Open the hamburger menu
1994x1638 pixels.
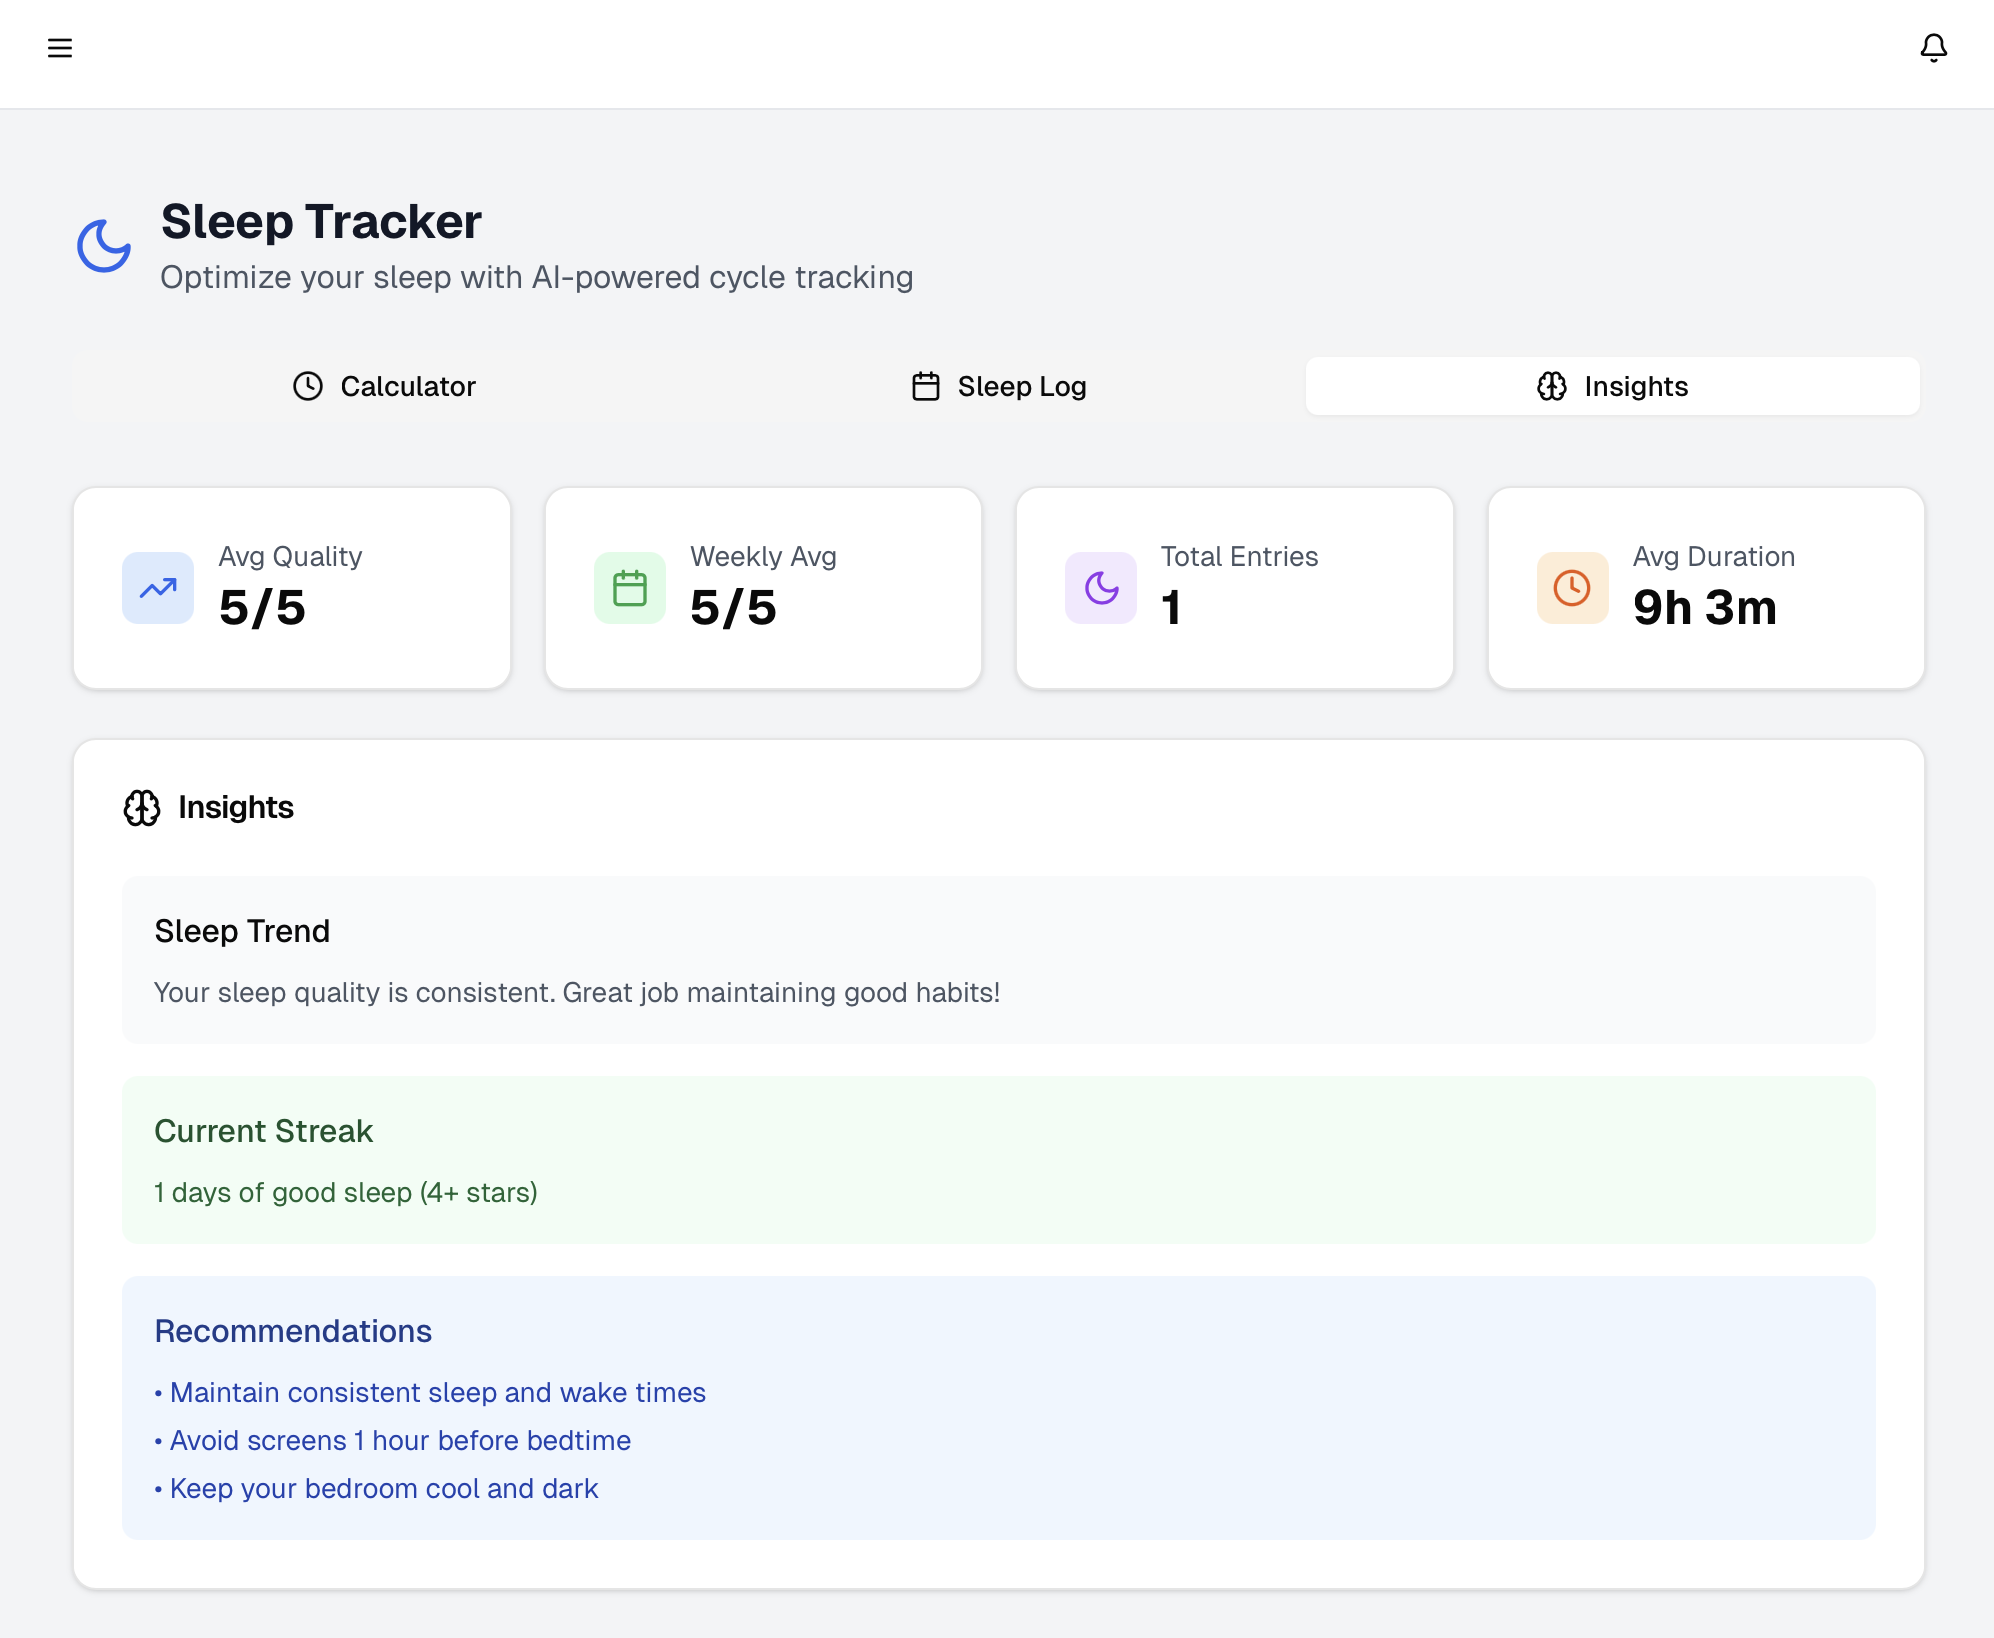pos(60,48)
